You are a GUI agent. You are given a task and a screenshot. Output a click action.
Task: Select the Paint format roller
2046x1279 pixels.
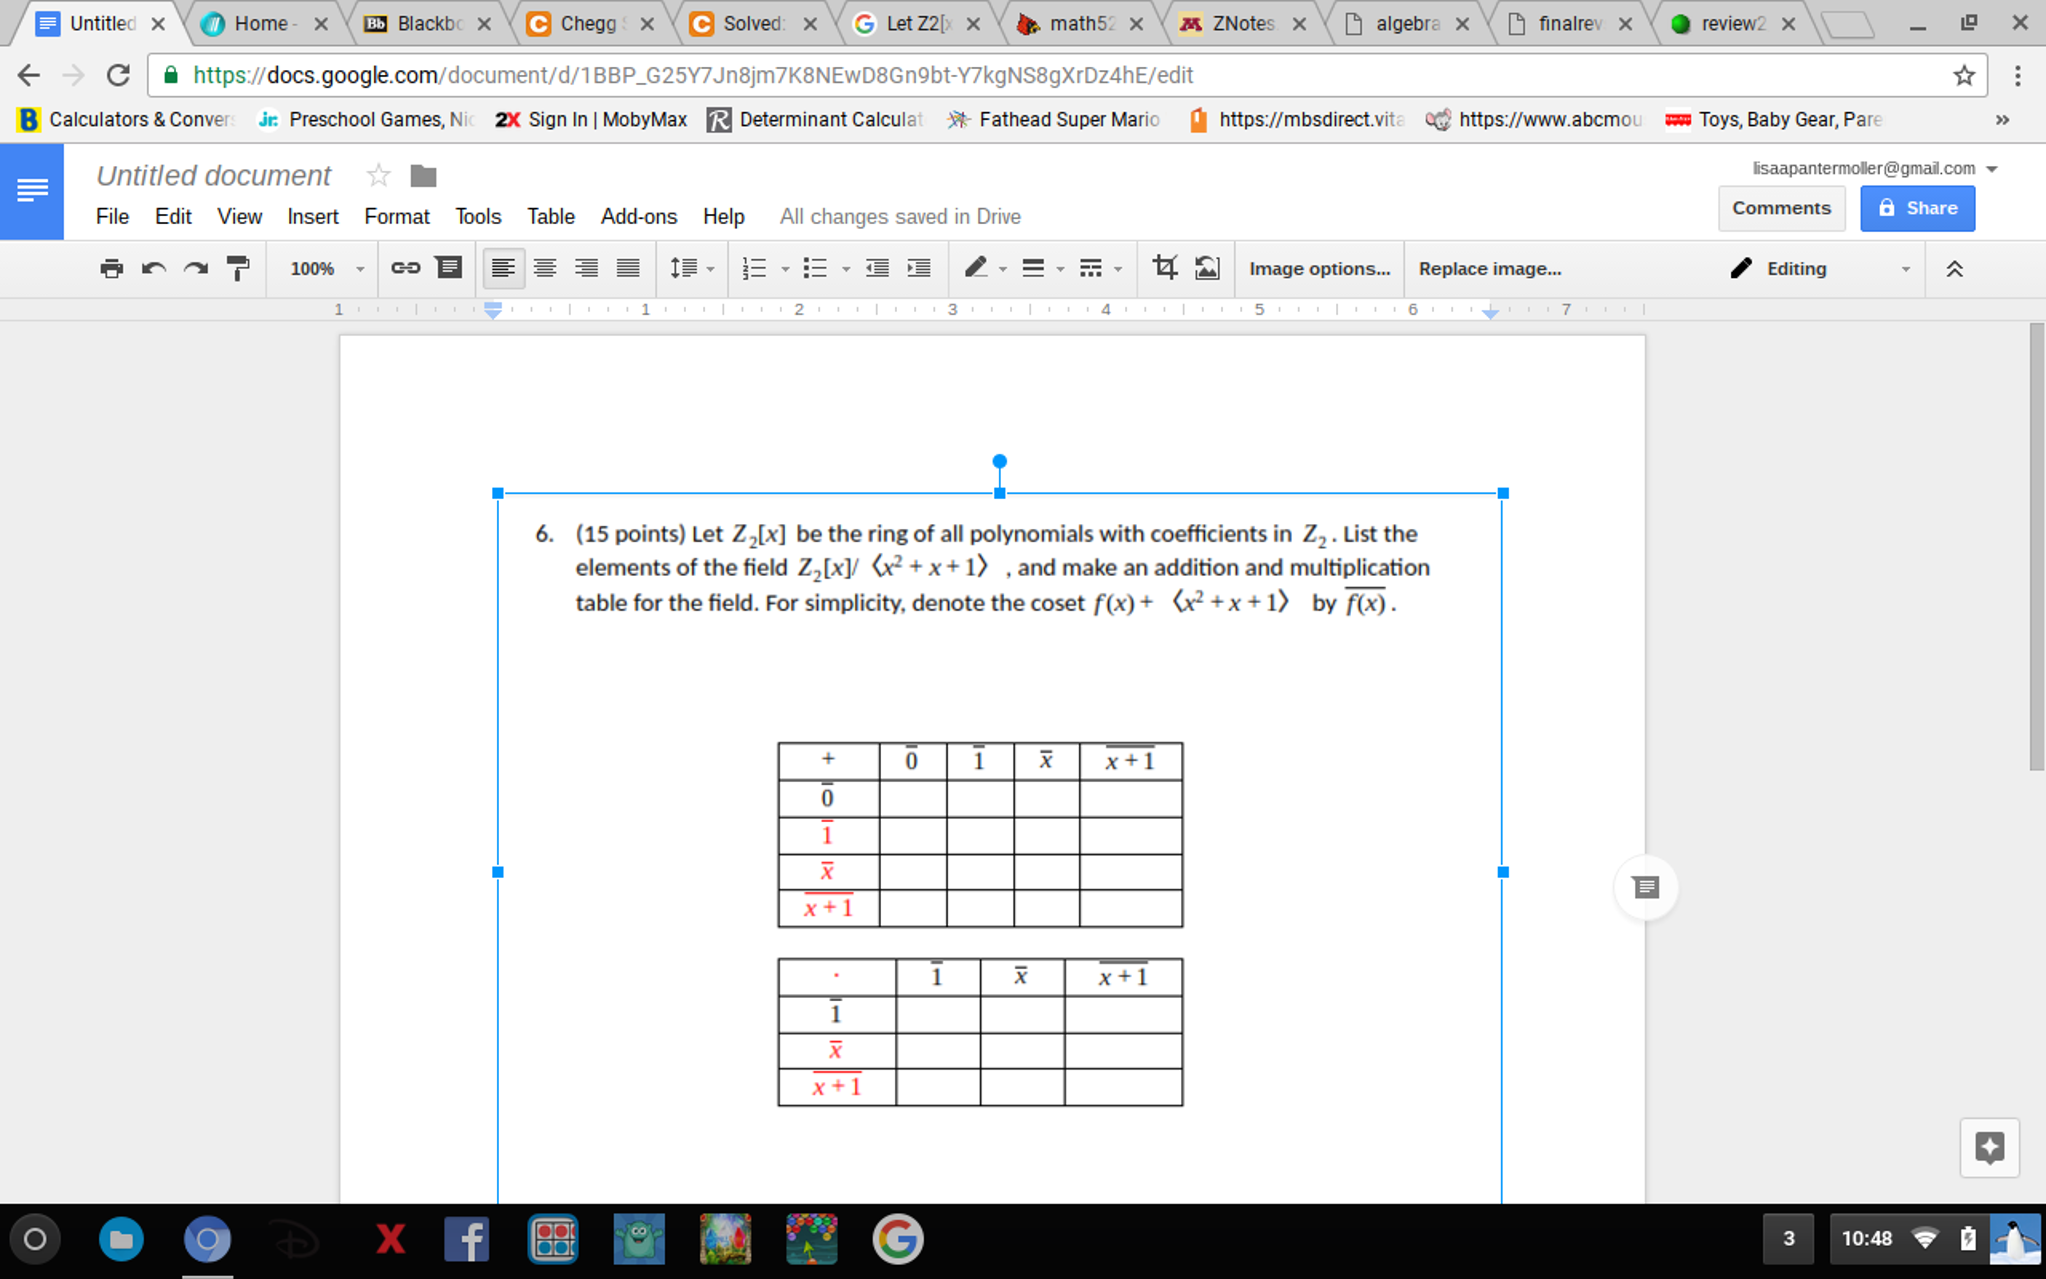[x=238, y=268]
